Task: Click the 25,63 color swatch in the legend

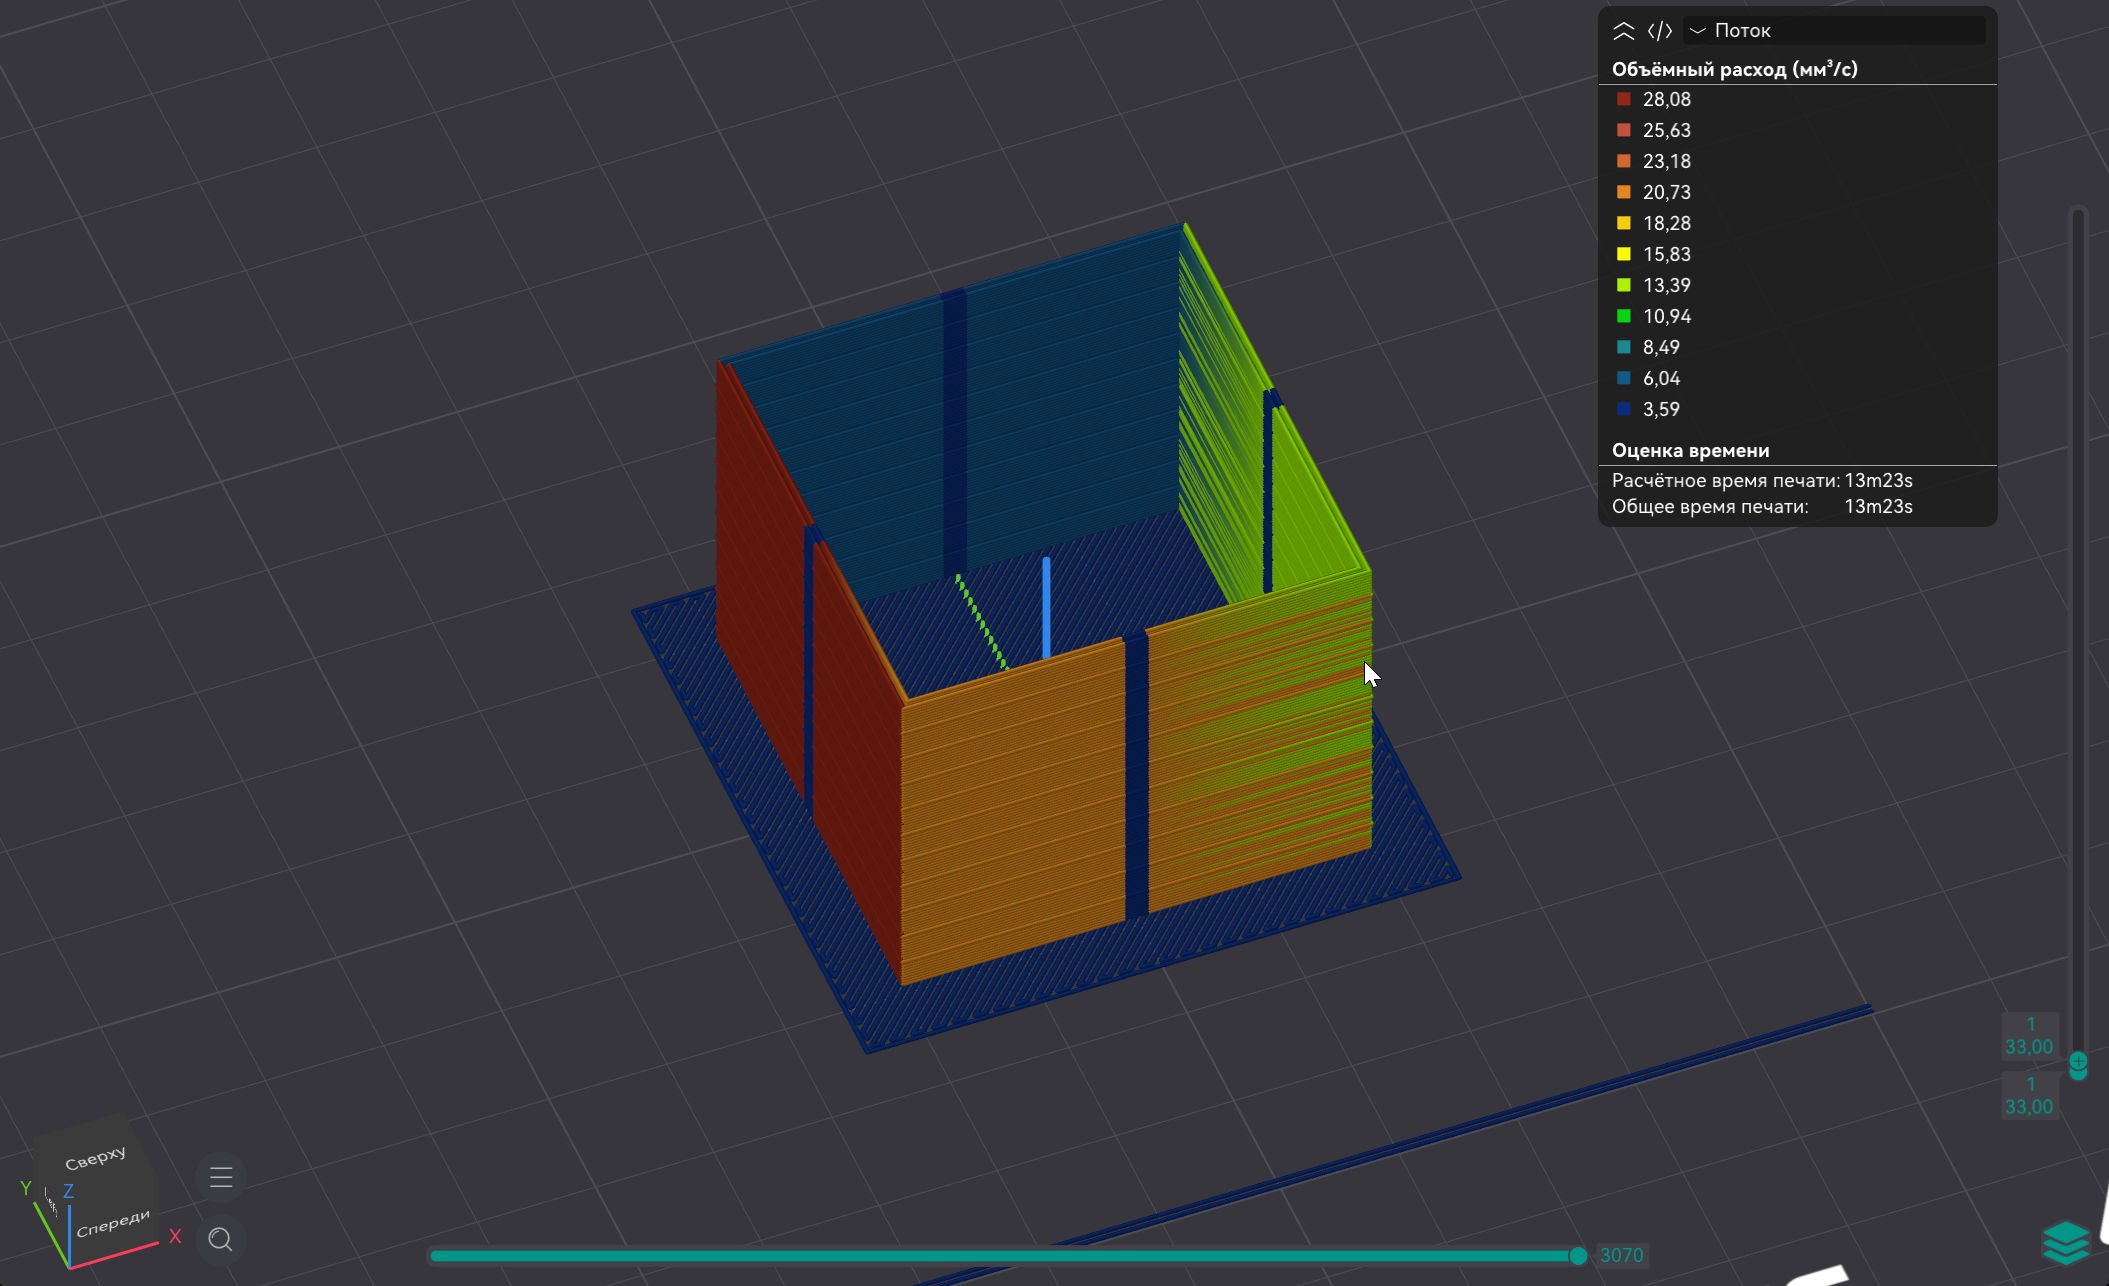Action: coord(1624,130)
